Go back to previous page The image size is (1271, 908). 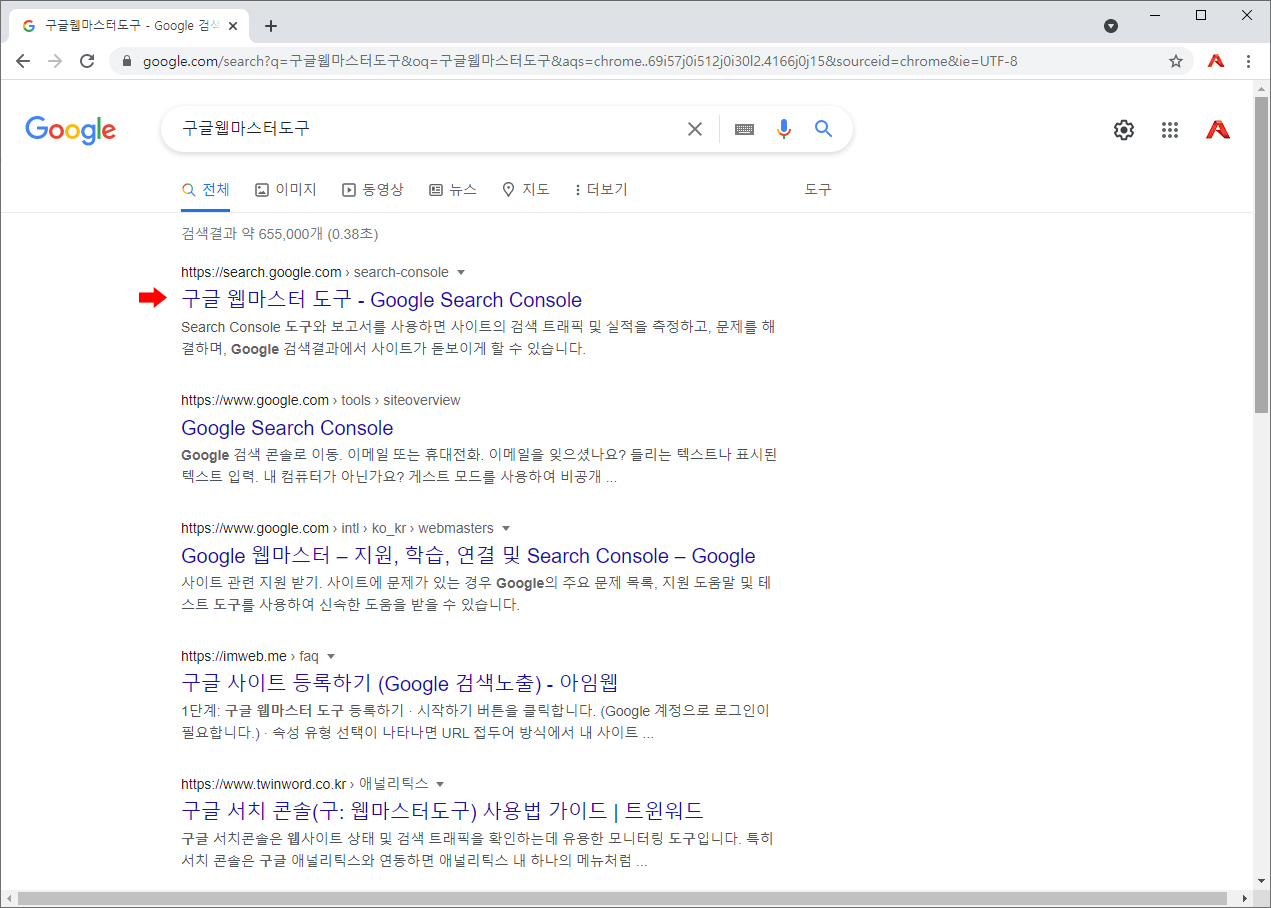23,61
